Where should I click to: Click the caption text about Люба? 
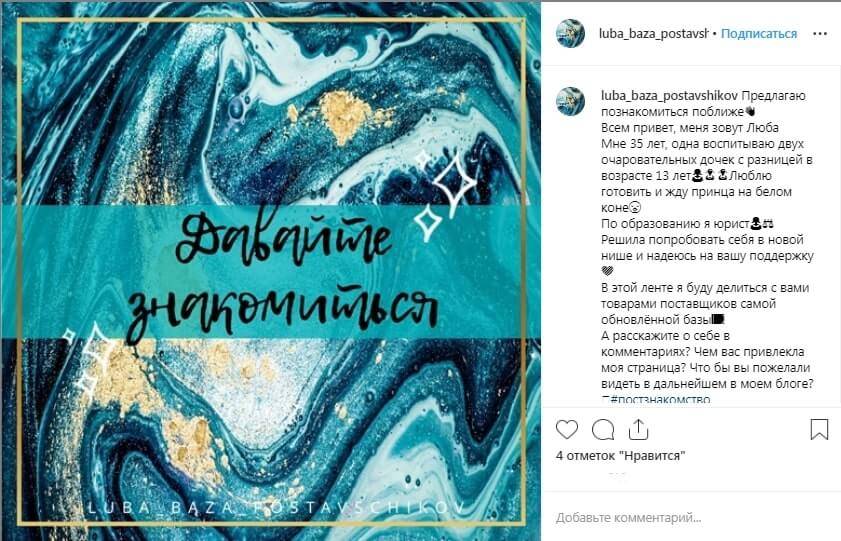click(x=707, y=247)
